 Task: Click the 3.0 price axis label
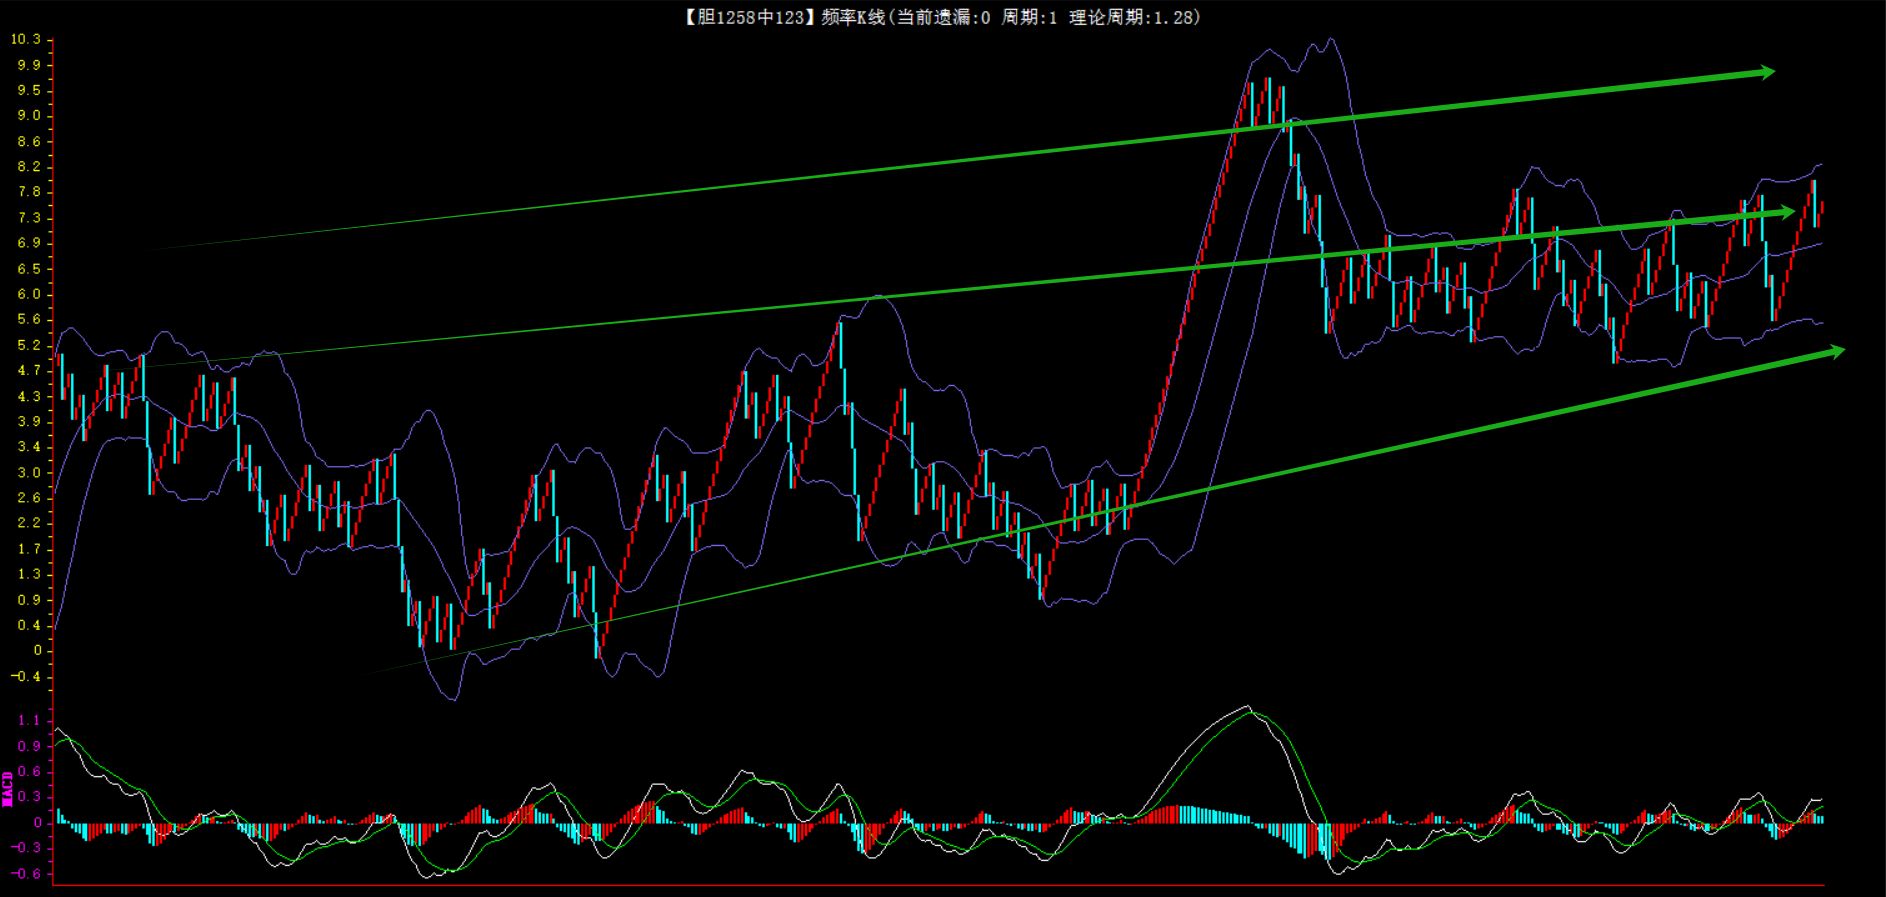(29, 472)
